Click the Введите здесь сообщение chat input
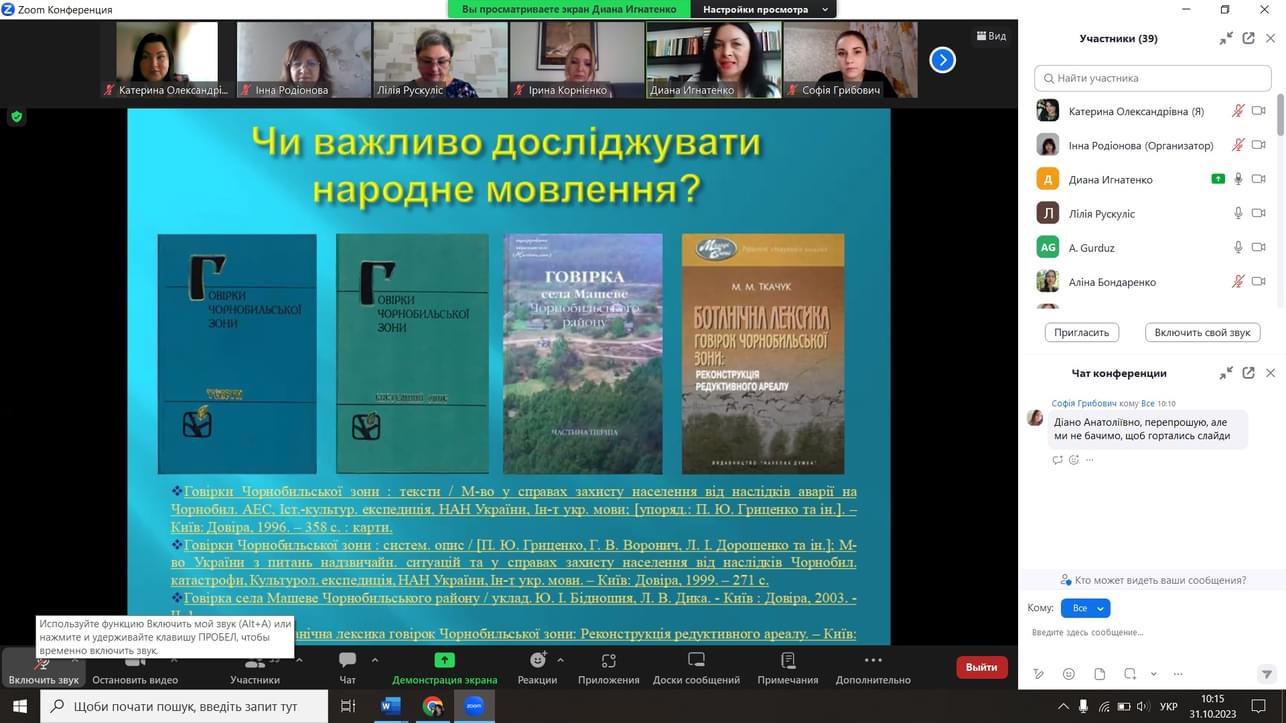The height and width of the screenshot is (723, 1286). pyautogui.click(x=1152, y=633)
